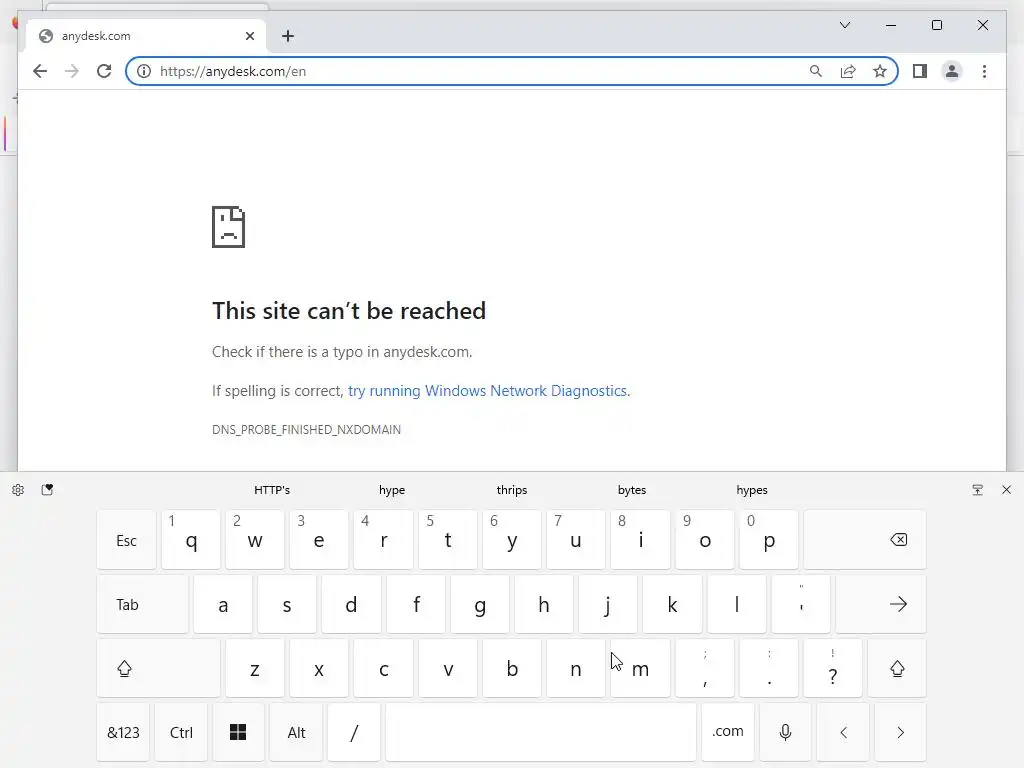The height and width of the screenshot is (768, 1024).
Task: Tap the Windows logo key
Action: tap(238, 732)
